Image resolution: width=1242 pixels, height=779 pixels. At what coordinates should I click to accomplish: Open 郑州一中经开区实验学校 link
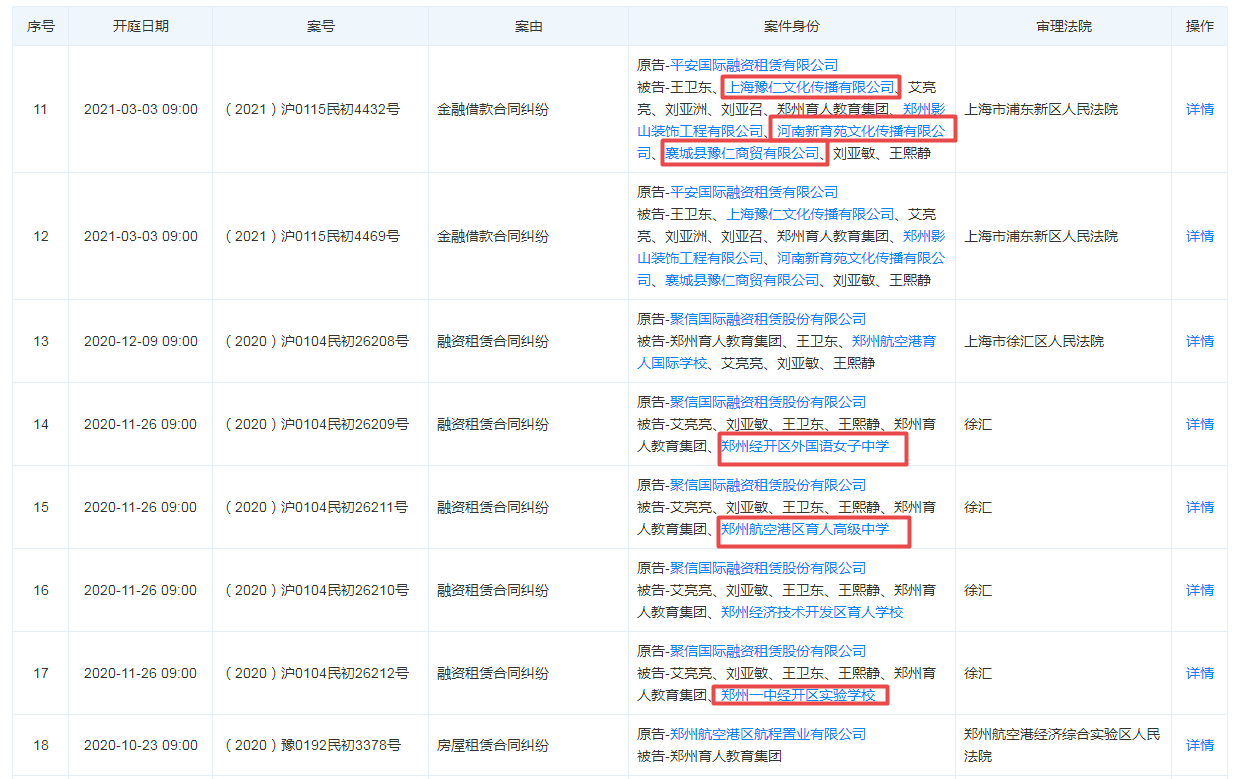798,695
